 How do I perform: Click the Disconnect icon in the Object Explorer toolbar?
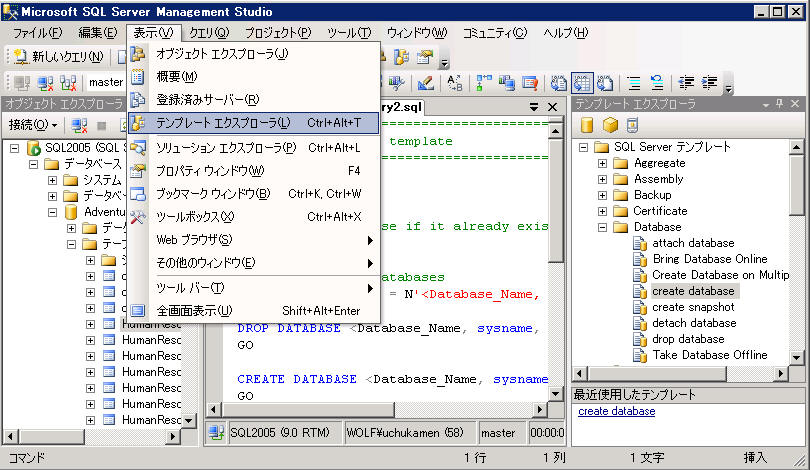point(79,125)
